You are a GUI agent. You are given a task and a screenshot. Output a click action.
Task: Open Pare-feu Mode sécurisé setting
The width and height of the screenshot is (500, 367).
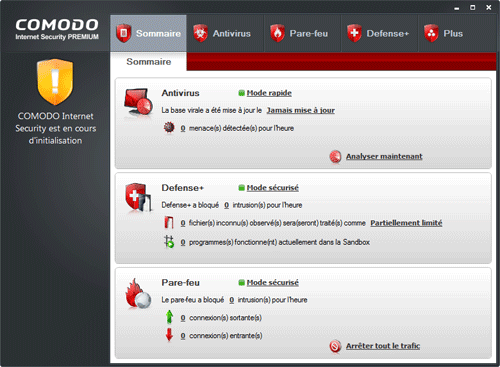click(x=273, y=283)
